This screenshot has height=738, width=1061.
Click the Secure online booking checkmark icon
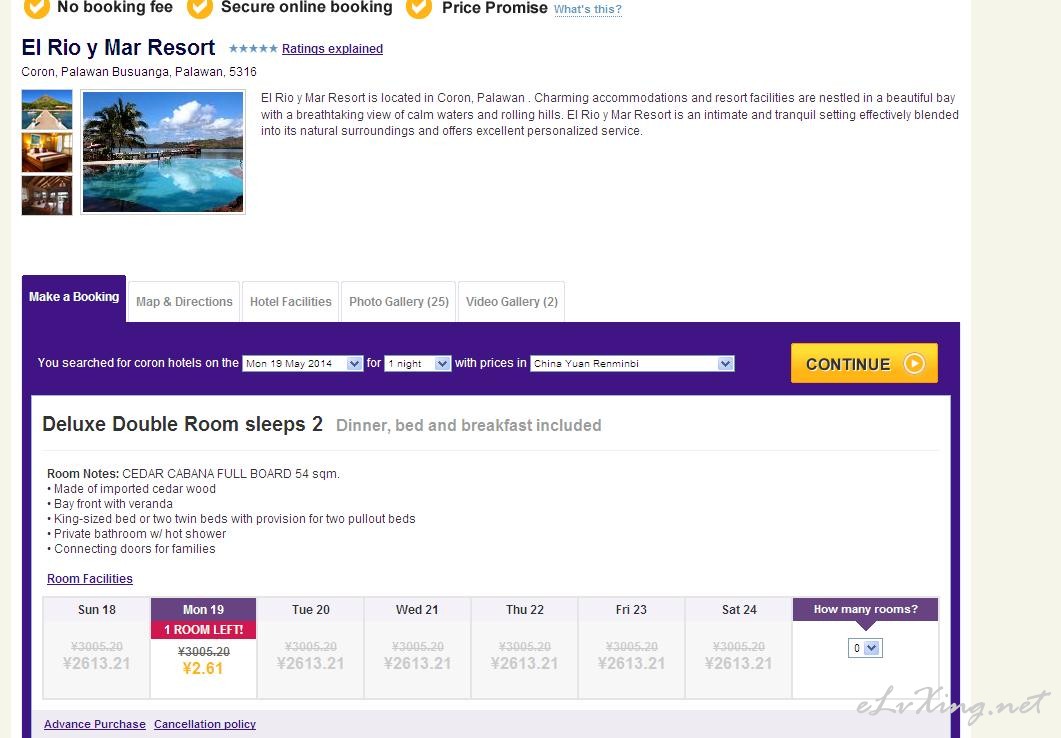point(200,8)
